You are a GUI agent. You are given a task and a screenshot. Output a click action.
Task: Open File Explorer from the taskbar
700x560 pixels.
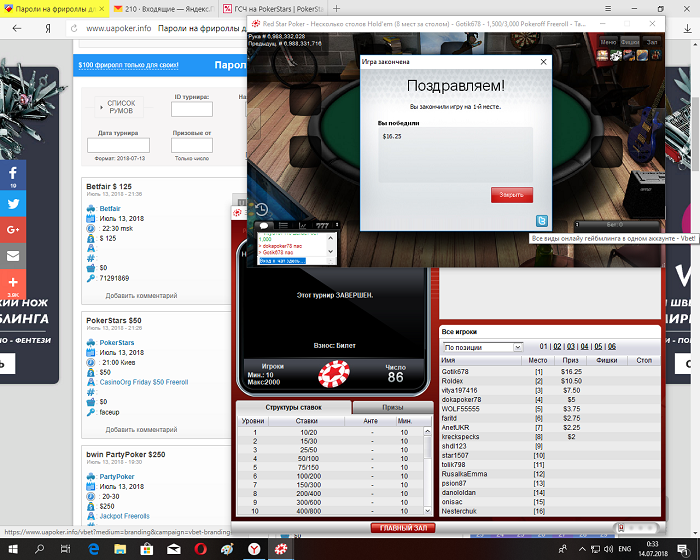(x=120, y=549)
